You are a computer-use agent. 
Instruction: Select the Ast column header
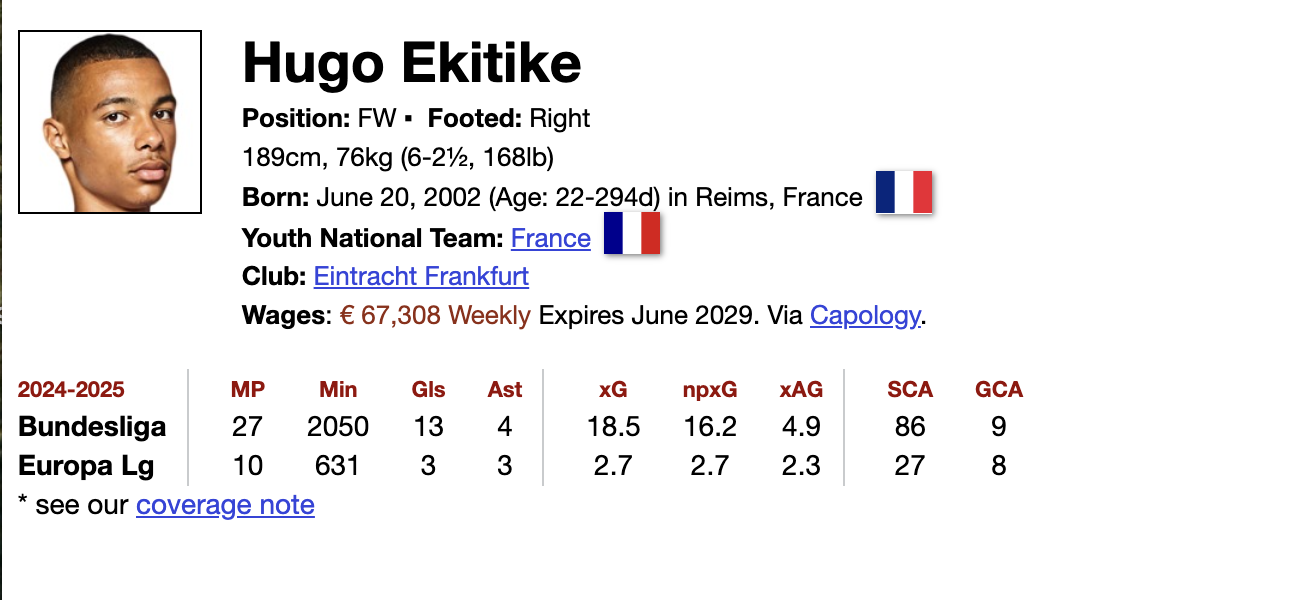[x=505, y=390]
